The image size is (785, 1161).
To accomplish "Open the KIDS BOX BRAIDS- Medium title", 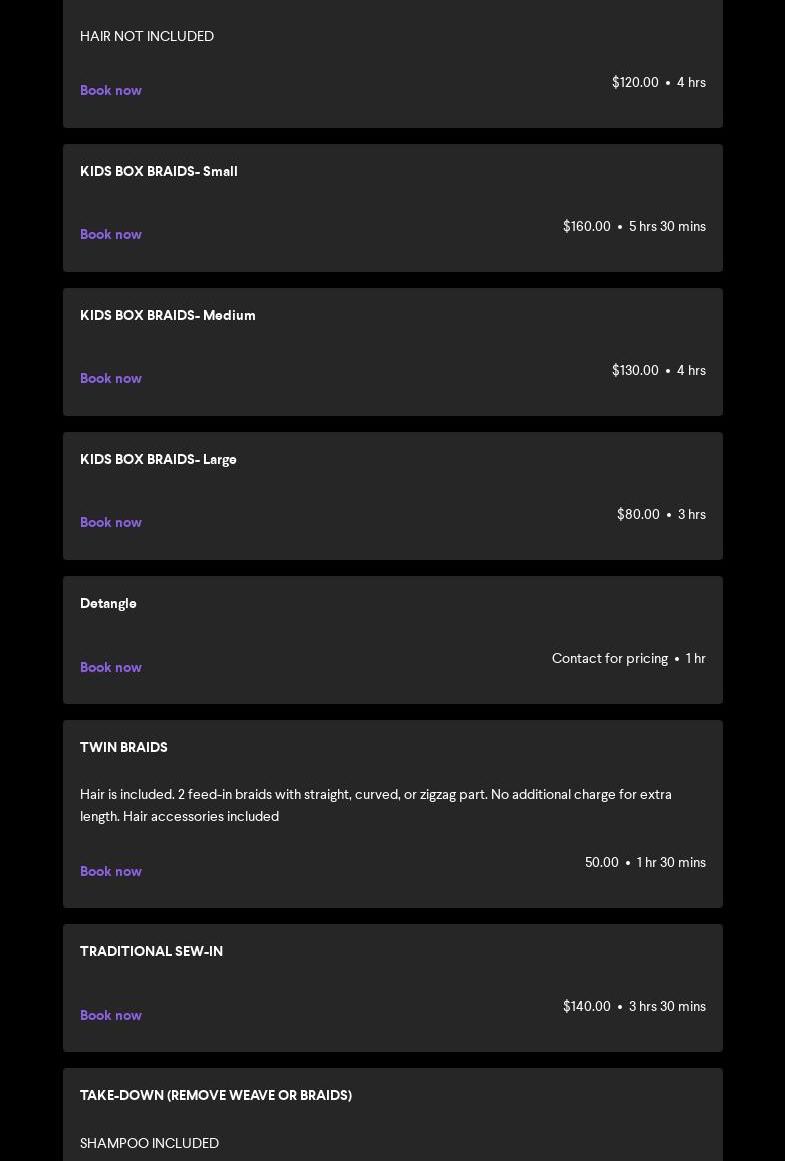I will 167,315.
